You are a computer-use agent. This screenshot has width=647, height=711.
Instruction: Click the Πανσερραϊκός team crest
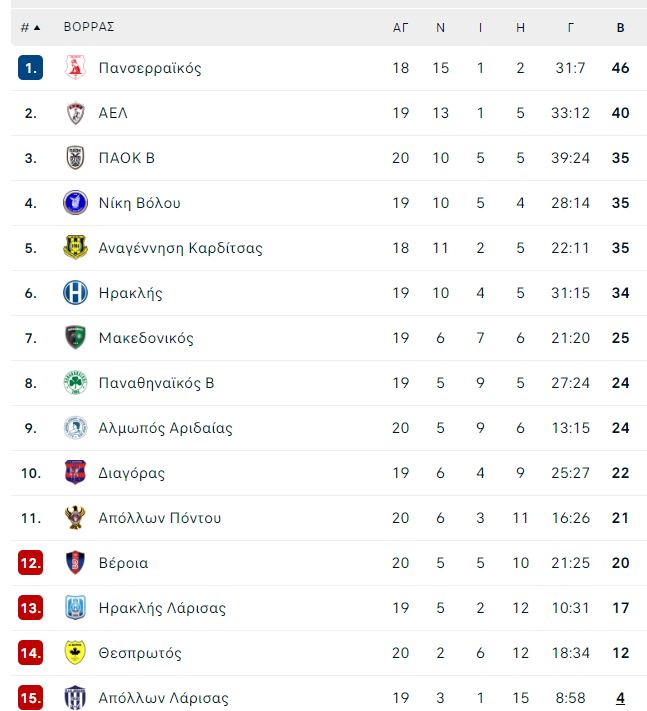pos(75,68)
